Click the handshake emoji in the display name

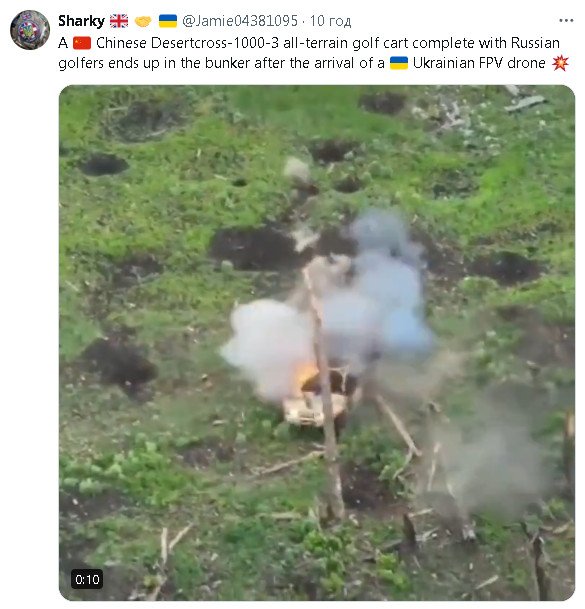click(143, 21)
